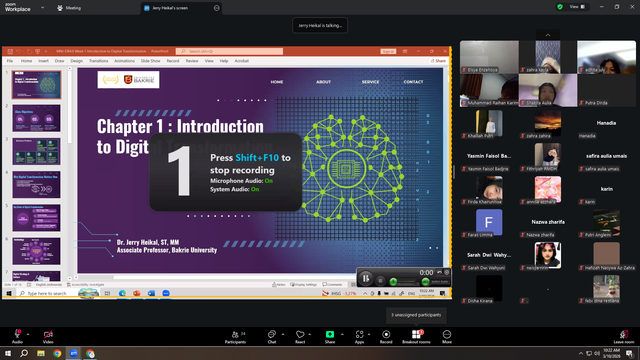The width and height of the screenshot is (640, 360).
Task: Open the Animations tab in PowerPoint
Action: click(x=124, y=61)
